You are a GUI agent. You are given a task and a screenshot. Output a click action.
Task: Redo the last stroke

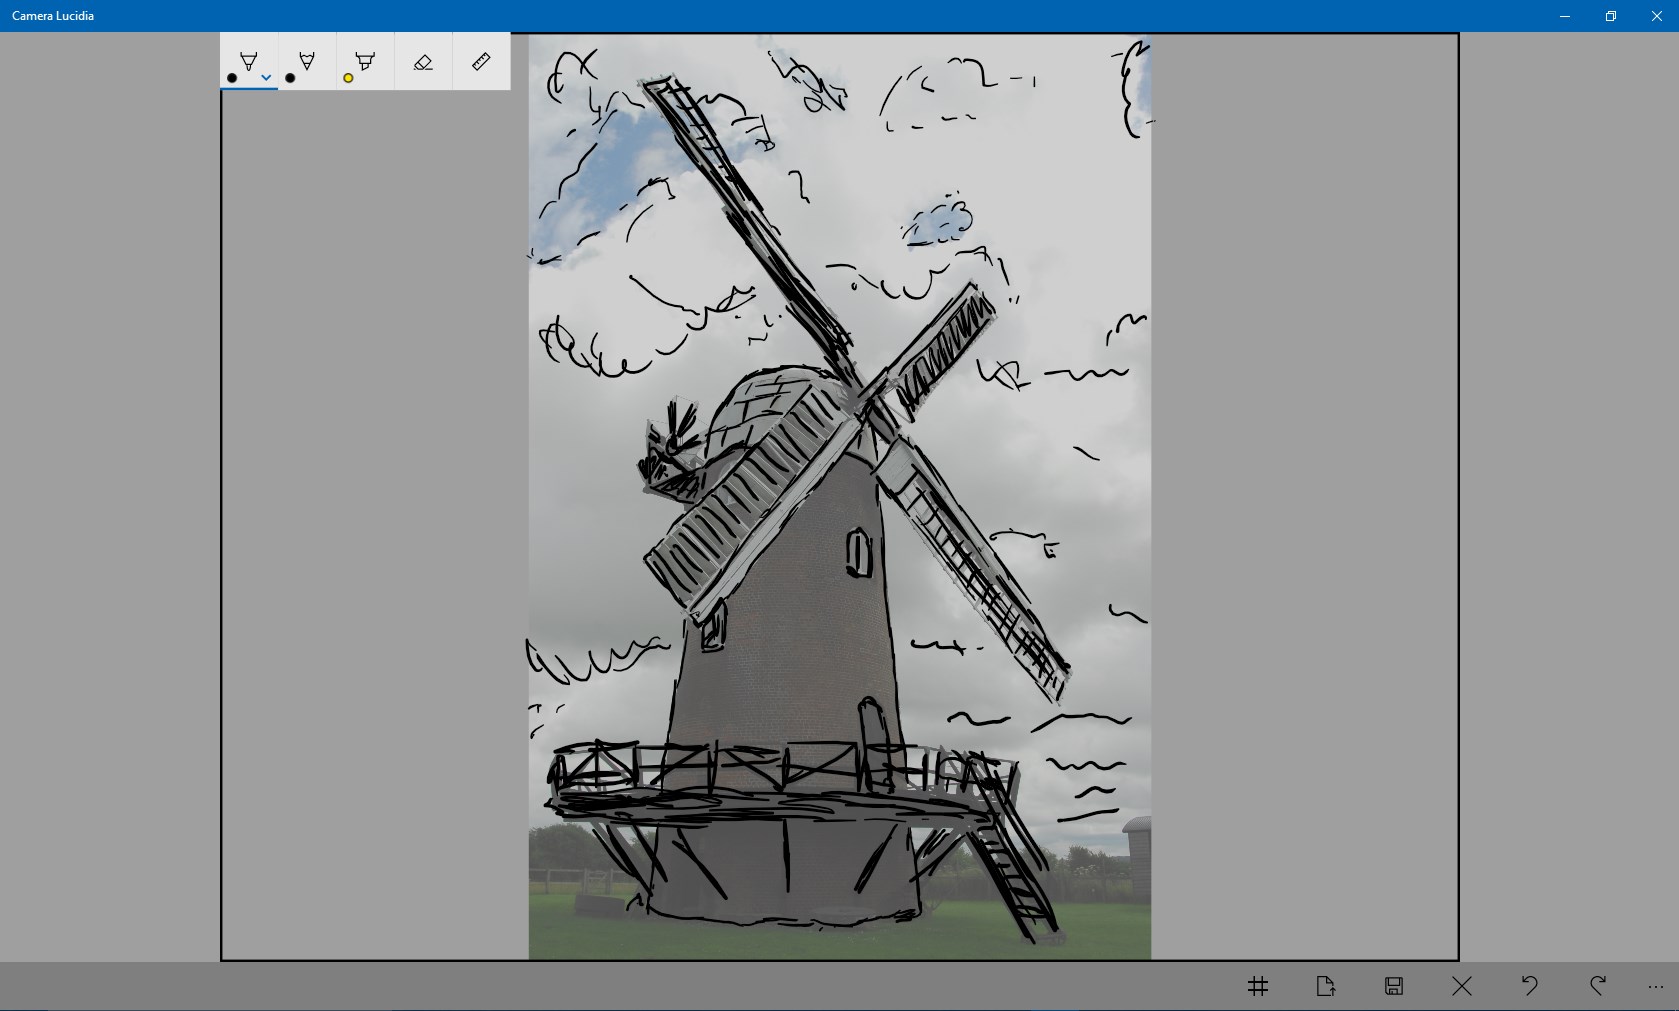click(x=1597, y=986)
